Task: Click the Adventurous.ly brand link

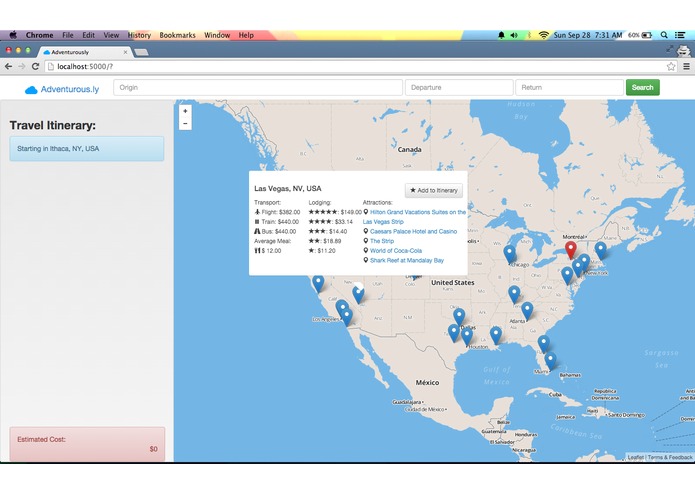Action: [70, 89]
